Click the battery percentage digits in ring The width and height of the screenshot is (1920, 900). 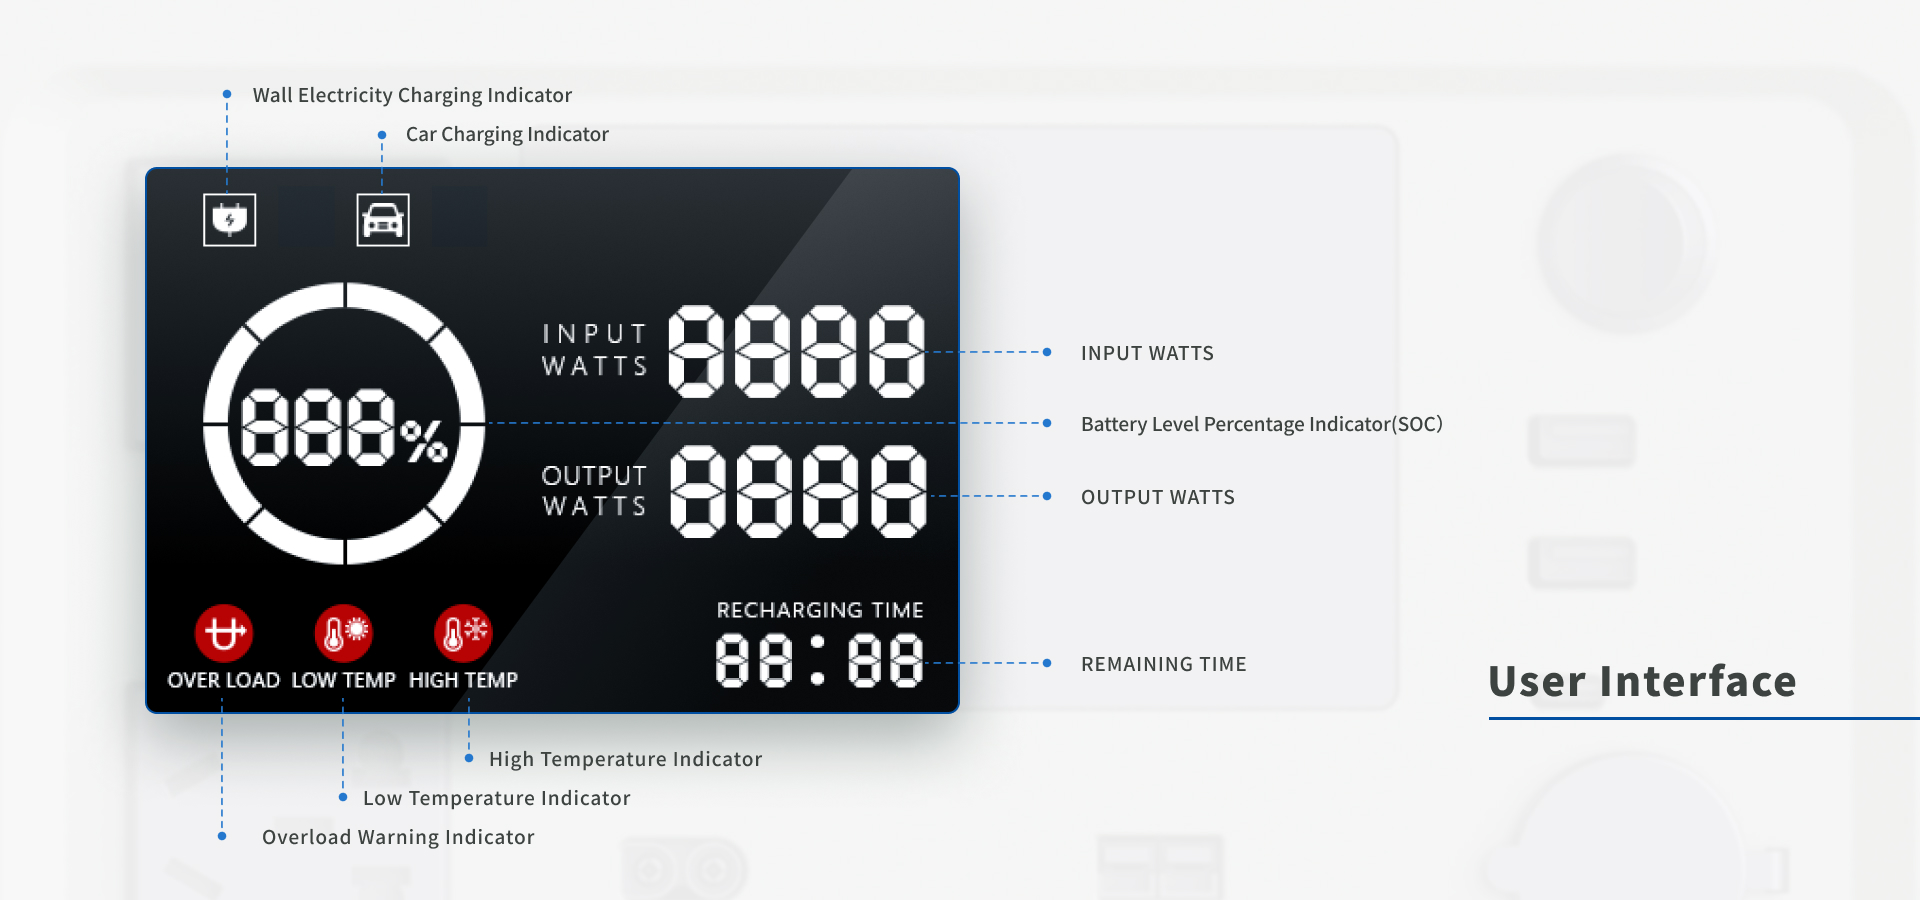tap(317, 427)
